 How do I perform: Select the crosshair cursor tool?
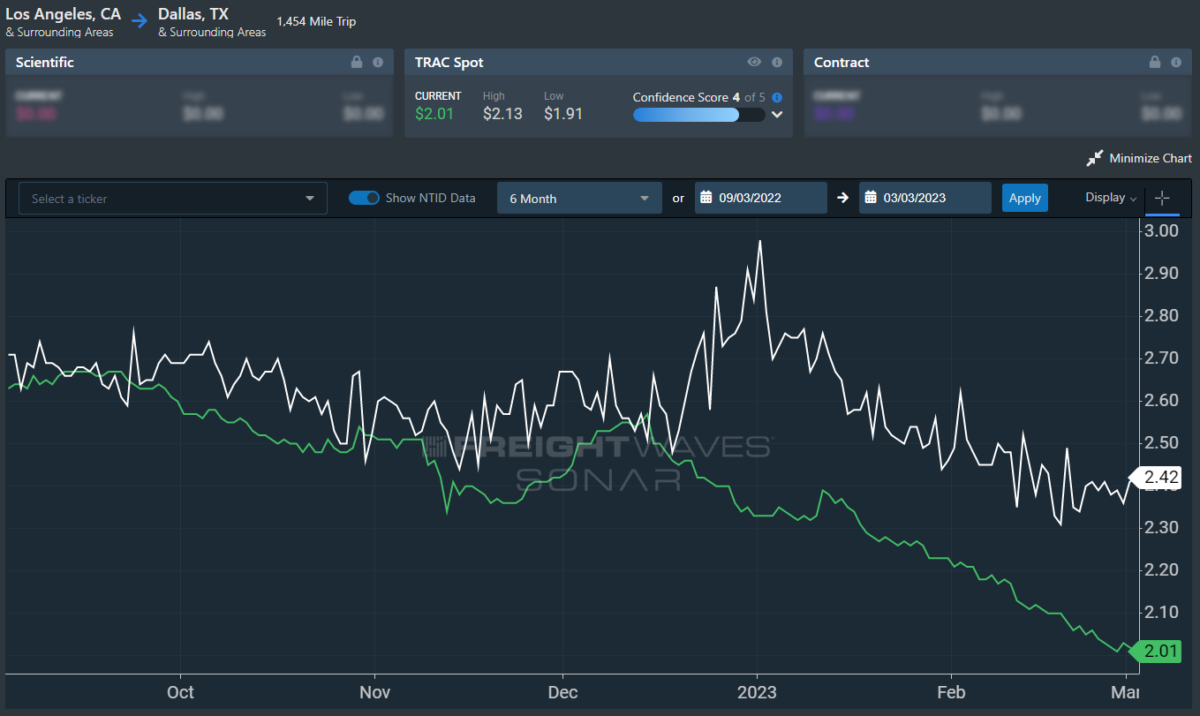(1162, 198)
